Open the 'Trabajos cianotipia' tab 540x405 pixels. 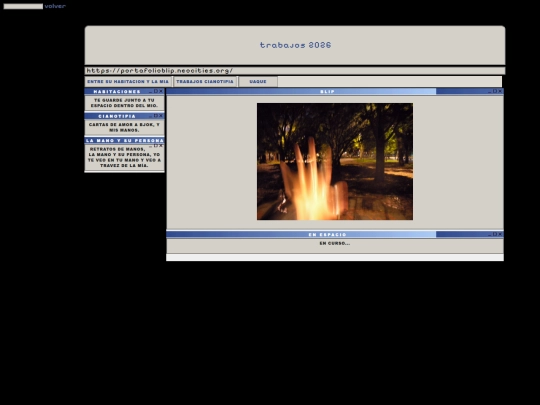205,82
